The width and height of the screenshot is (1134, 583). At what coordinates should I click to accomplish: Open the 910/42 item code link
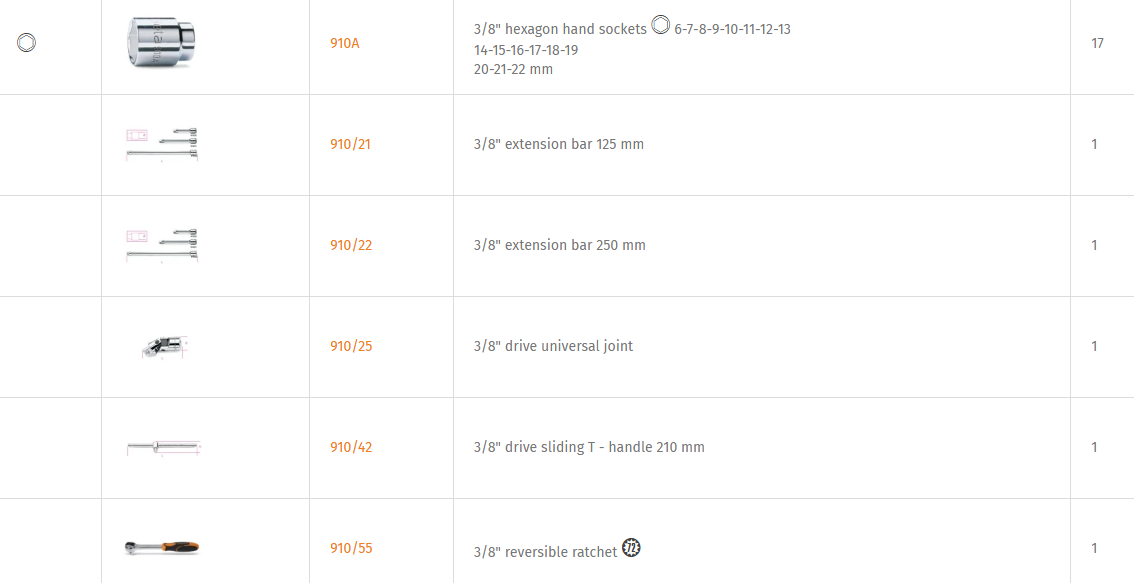[351, 447]
